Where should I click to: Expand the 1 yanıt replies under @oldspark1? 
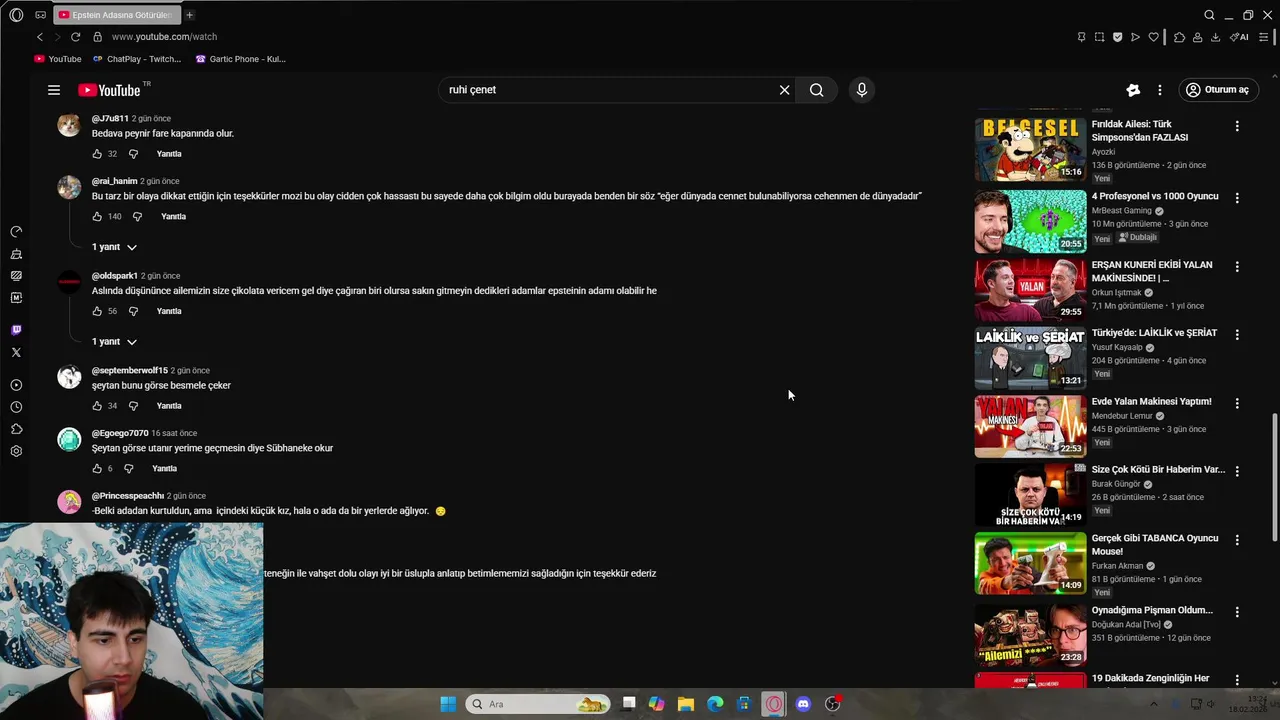click(x=114, y=342)
